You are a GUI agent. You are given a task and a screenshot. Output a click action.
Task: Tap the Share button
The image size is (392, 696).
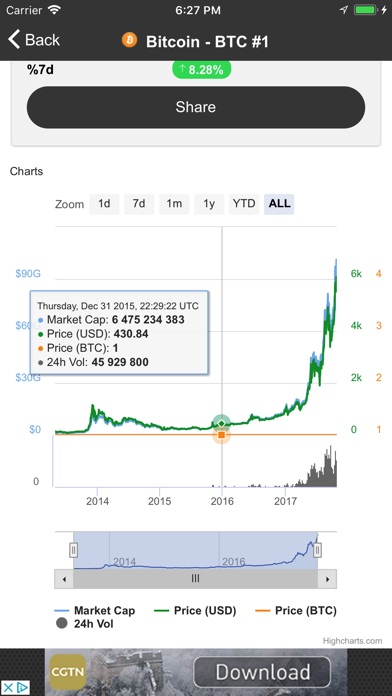pyautogui.click(x=196, y=107)
